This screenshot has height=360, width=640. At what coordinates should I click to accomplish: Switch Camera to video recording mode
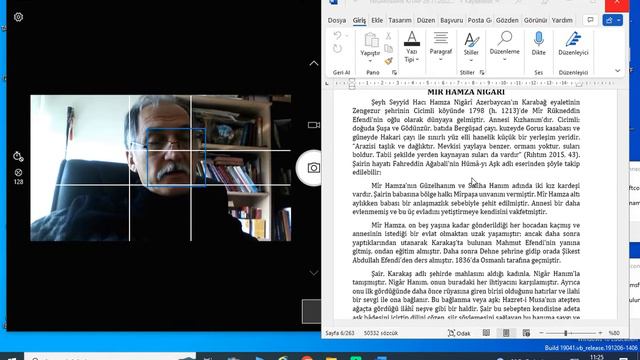[313, 125]
